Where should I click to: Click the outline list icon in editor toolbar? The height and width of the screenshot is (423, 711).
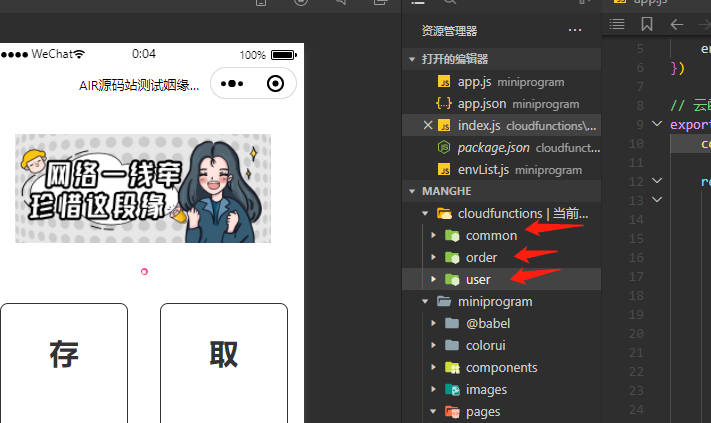point(617,24)
